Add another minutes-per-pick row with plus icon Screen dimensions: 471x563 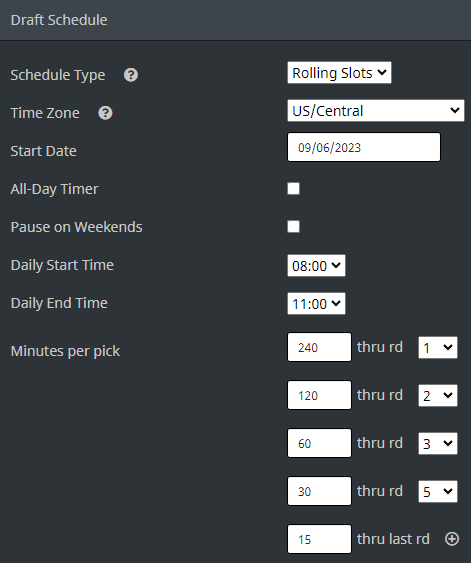[452, 539]
